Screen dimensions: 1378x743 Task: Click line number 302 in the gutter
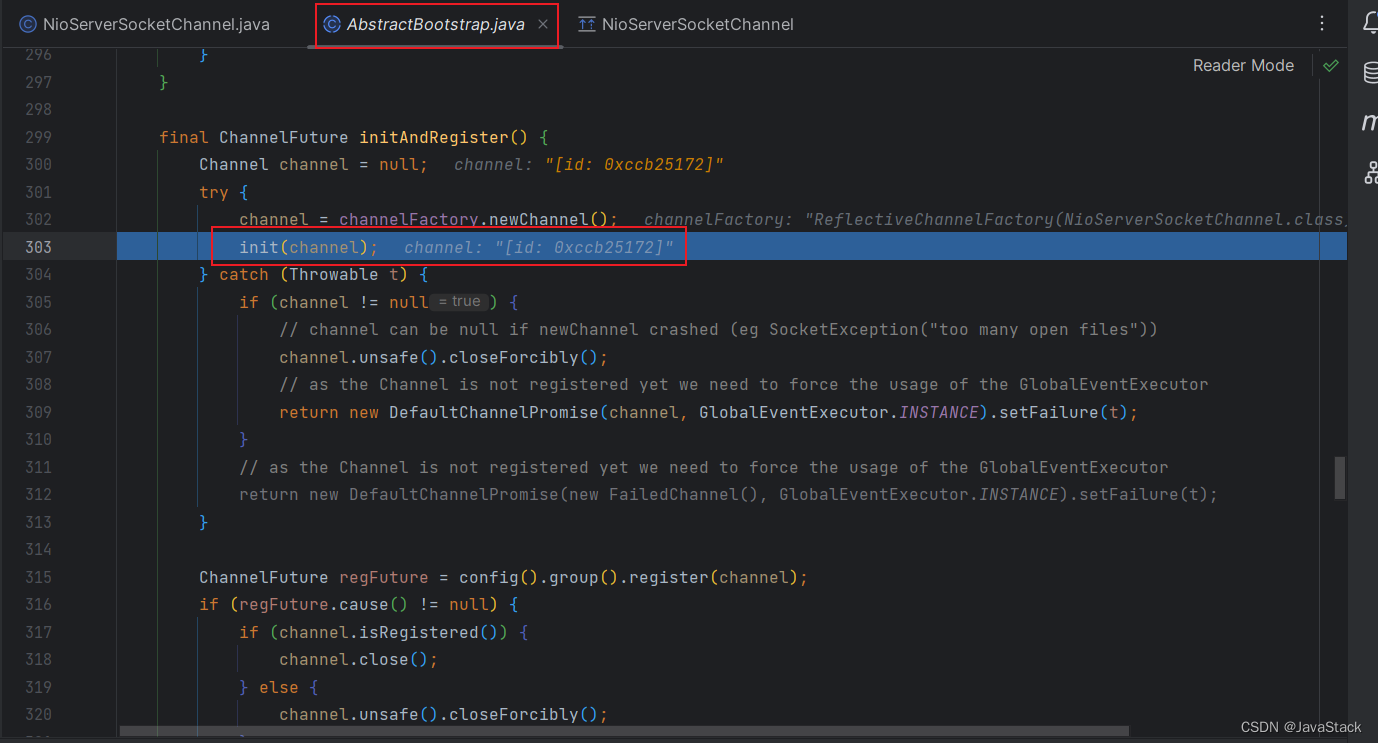[38, 219]
